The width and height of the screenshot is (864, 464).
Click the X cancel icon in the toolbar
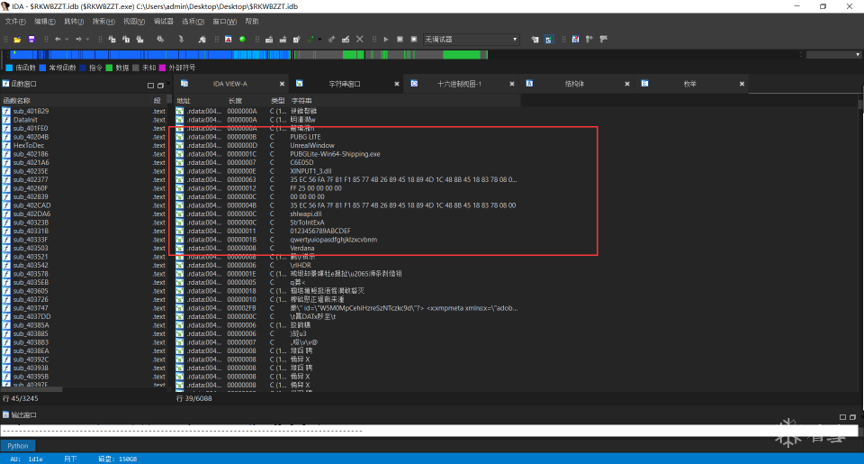(360, 40)
